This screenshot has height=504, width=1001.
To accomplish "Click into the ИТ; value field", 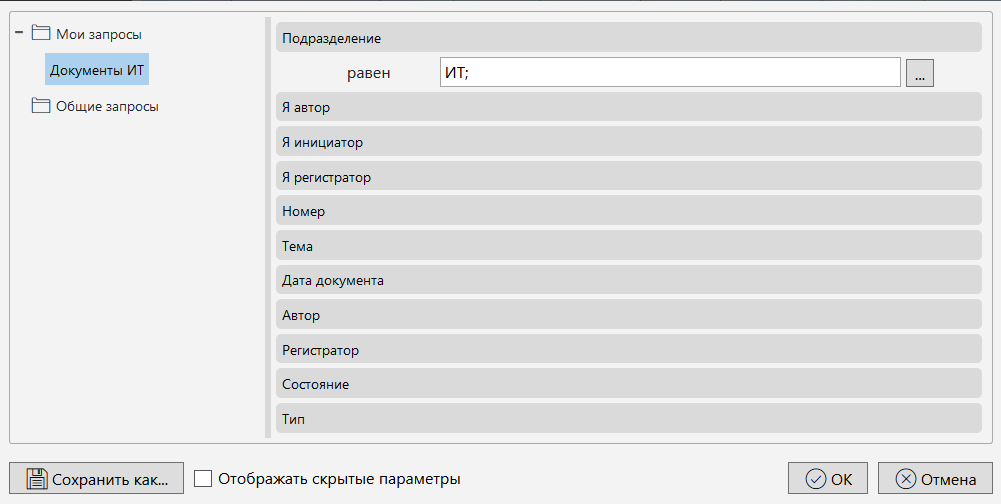I will [670, 73].
